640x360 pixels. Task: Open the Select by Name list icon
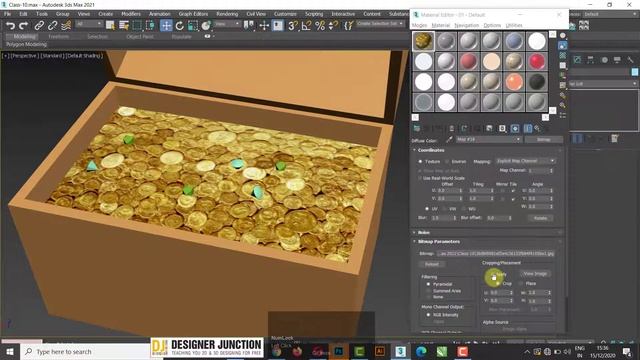click(x=124, y=26)
